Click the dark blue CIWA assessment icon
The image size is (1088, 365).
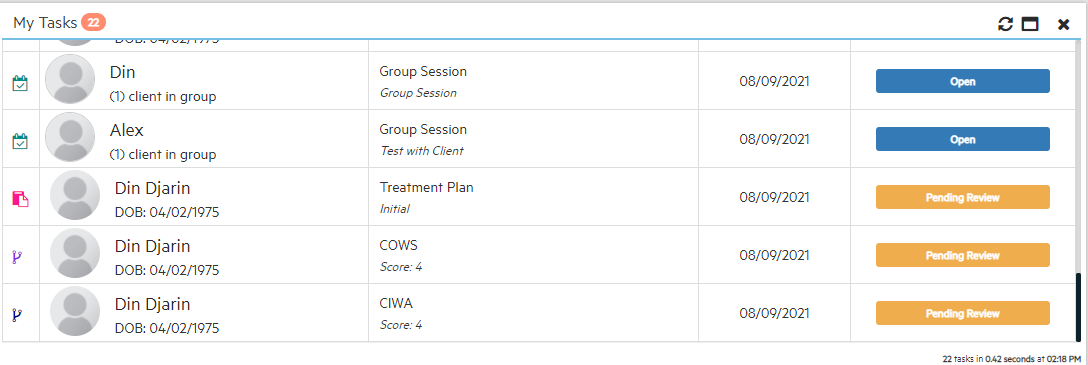pos(17,315)
